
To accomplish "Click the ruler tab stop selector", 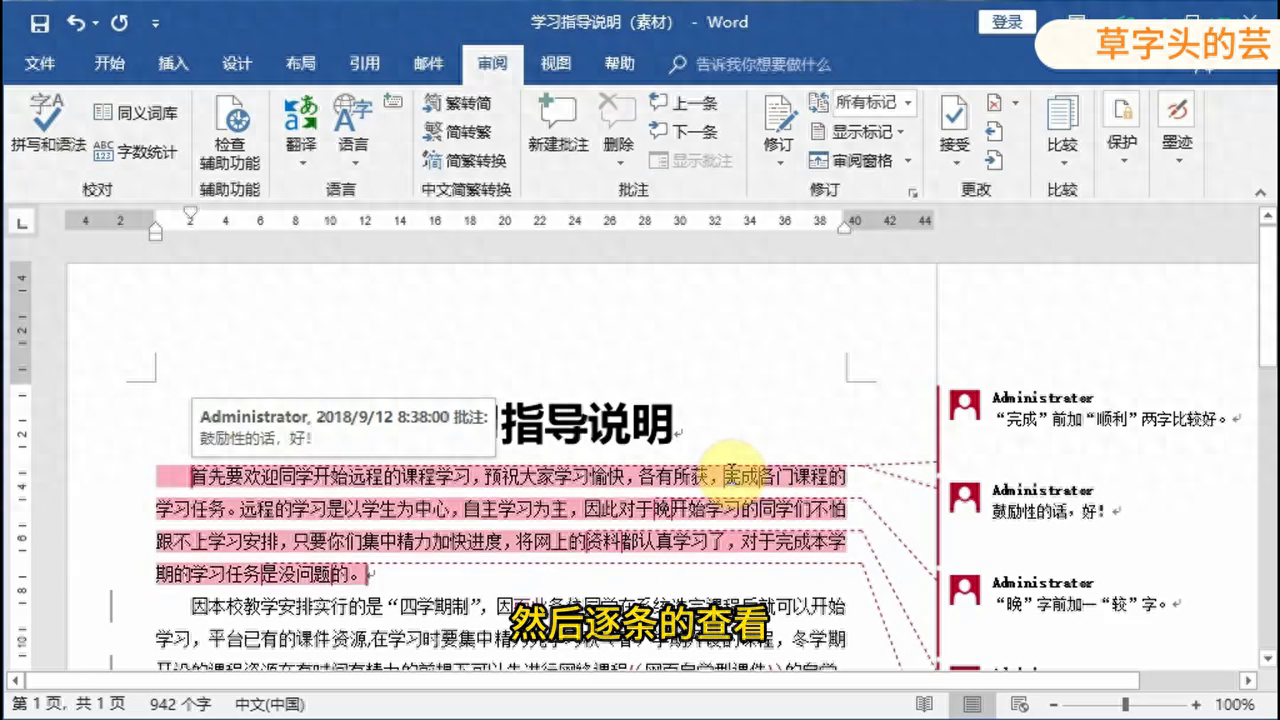I will point(23,222).
